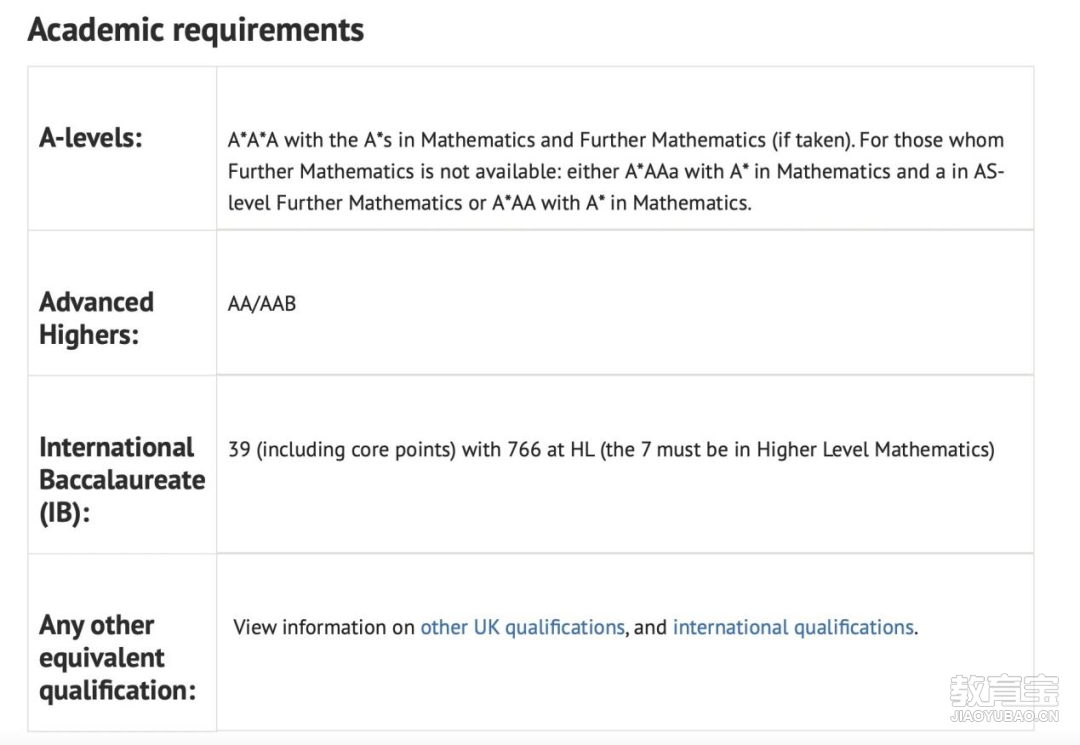Click the 'qualification:' word in last row
The image size is (1080, 745).
coord(117,691)
